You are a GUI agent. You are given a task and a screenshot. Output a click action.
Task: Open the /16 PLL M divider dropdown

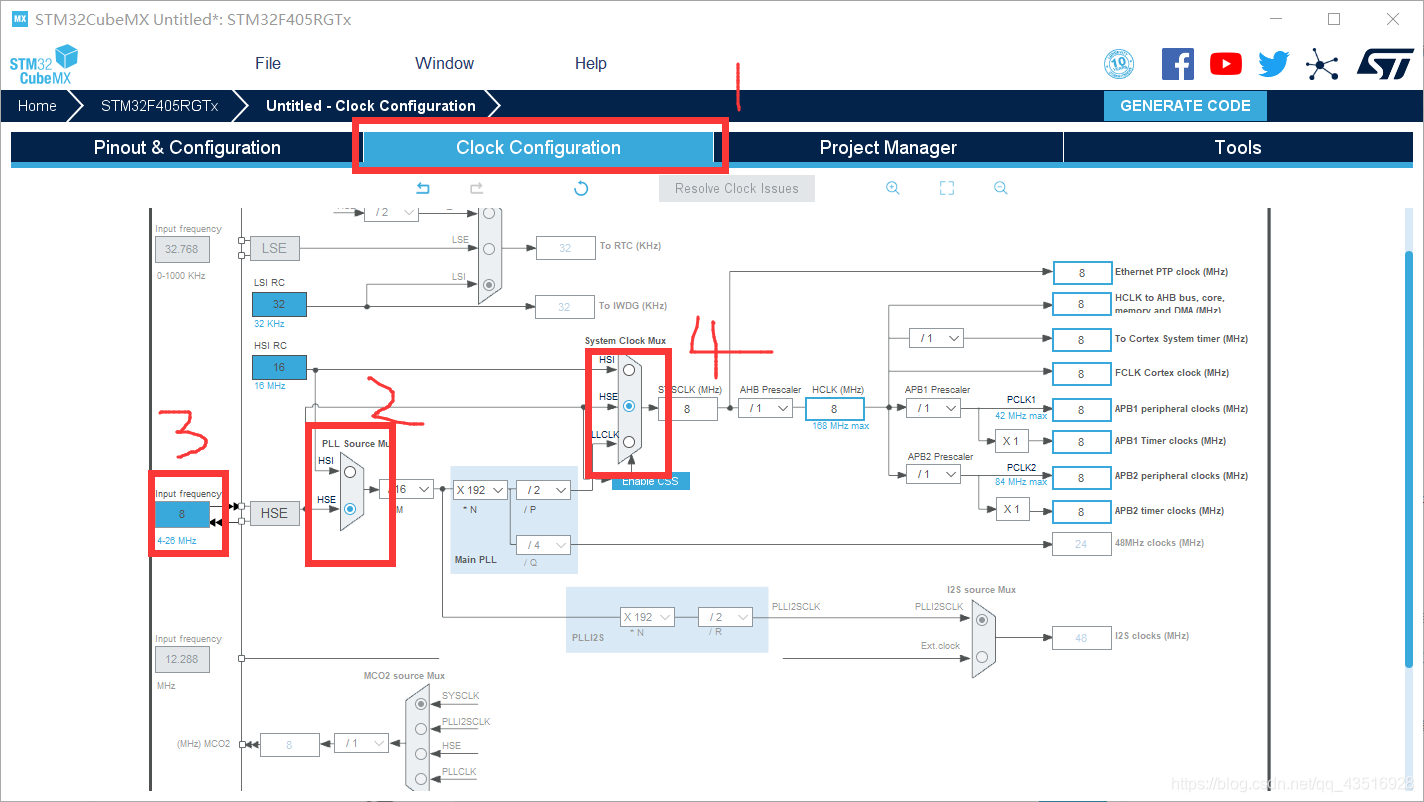pos(407,489)
